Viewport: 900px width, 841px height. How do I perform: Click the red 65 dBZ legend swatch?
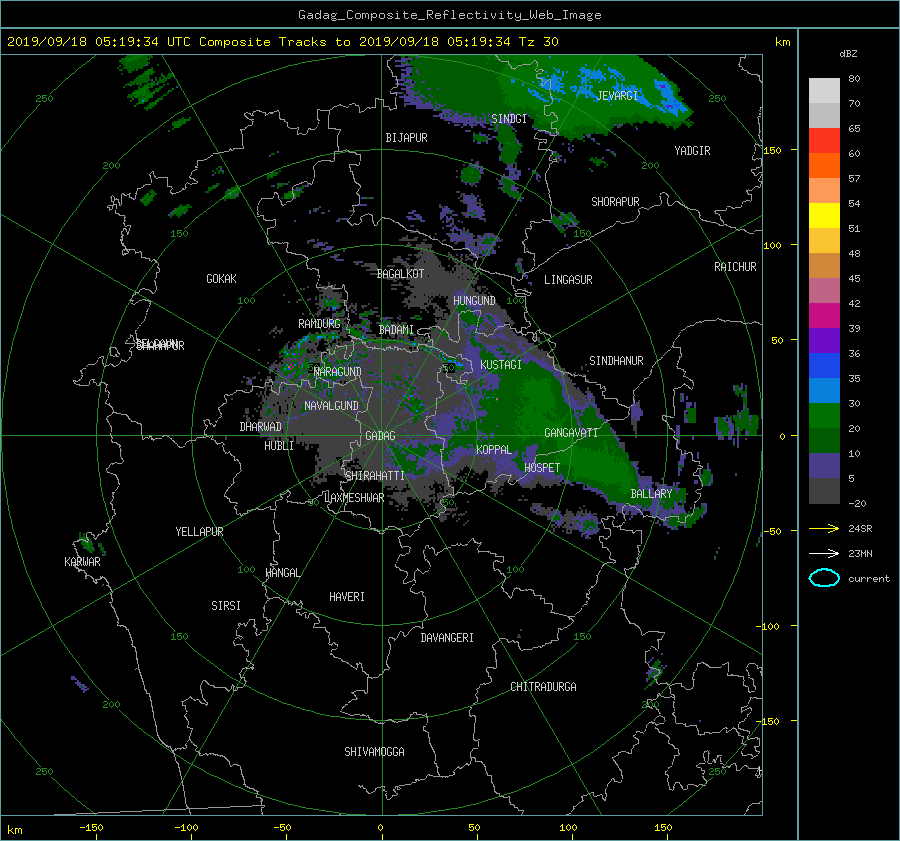pyautogui.click(x=824, y=141)
